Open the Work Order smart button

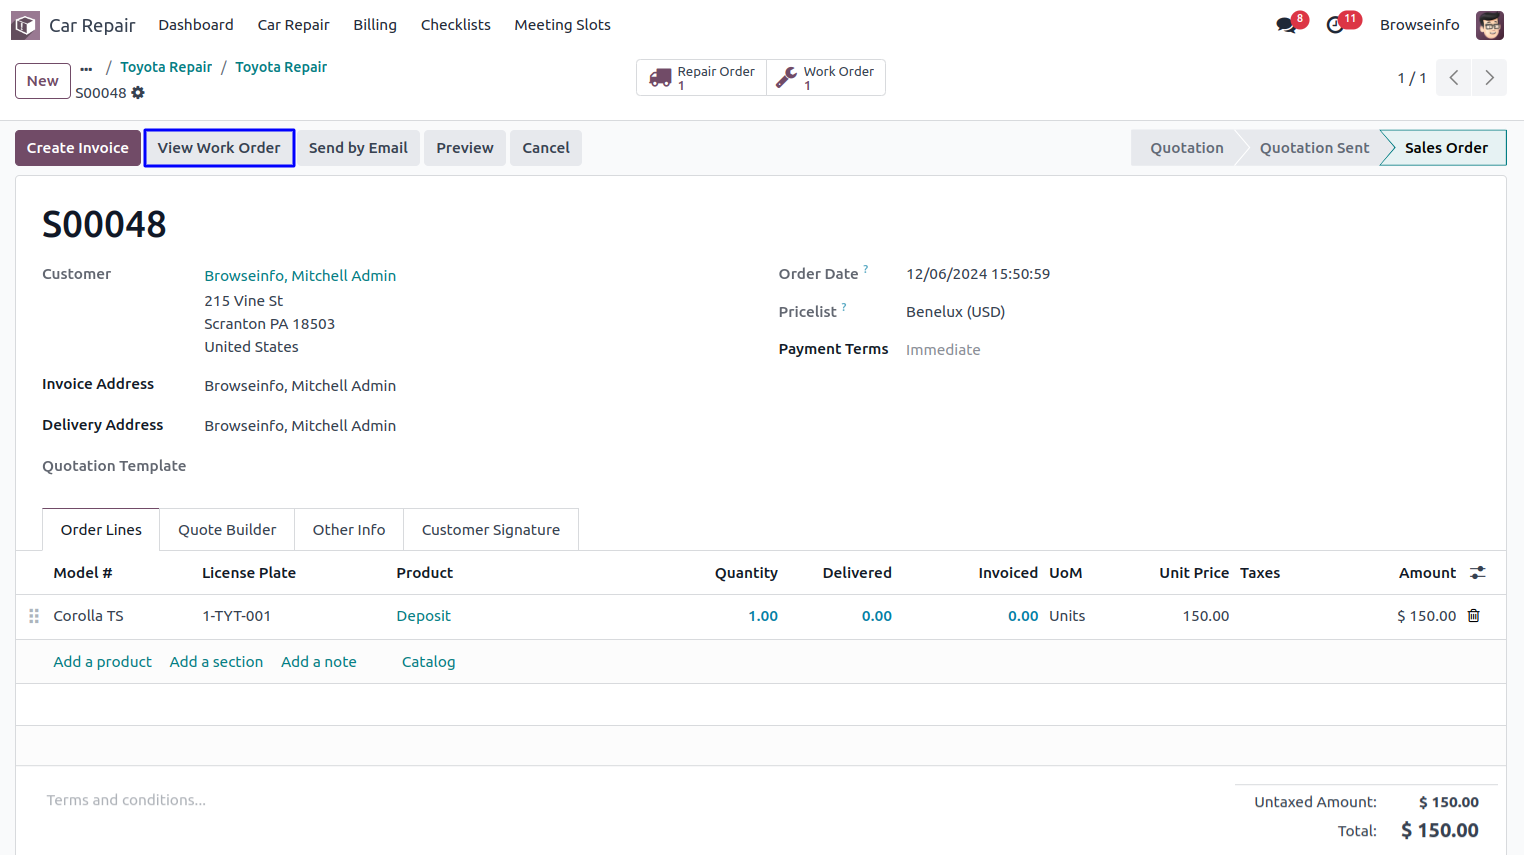tap(826, 78)
